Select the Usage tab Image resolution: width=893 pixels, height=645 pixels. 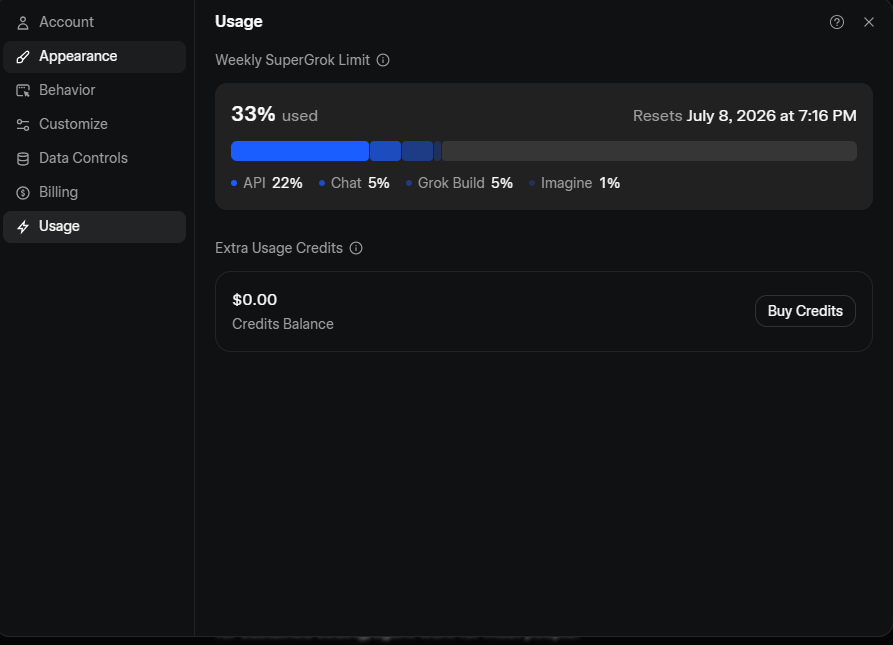point(95,227)
